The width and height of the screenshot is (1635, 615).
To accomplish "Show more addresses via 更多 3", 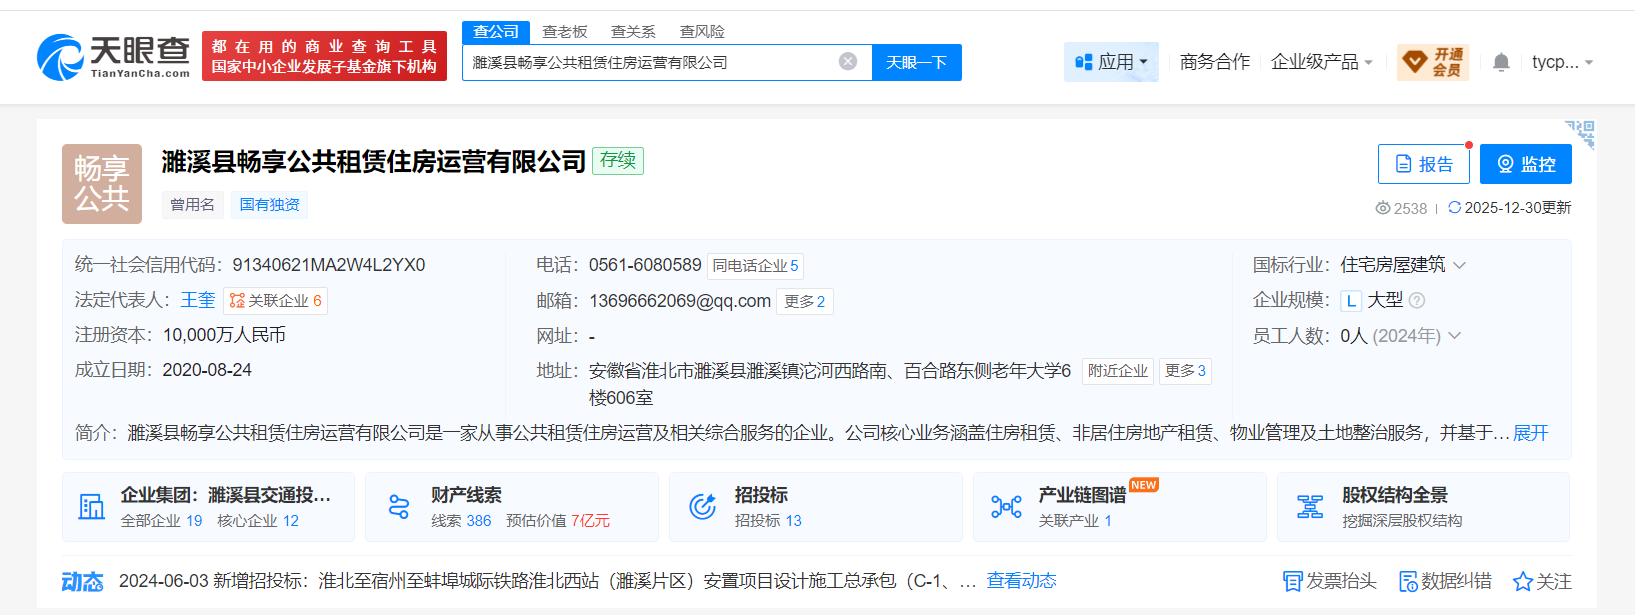I will [x=1185, y=371].
